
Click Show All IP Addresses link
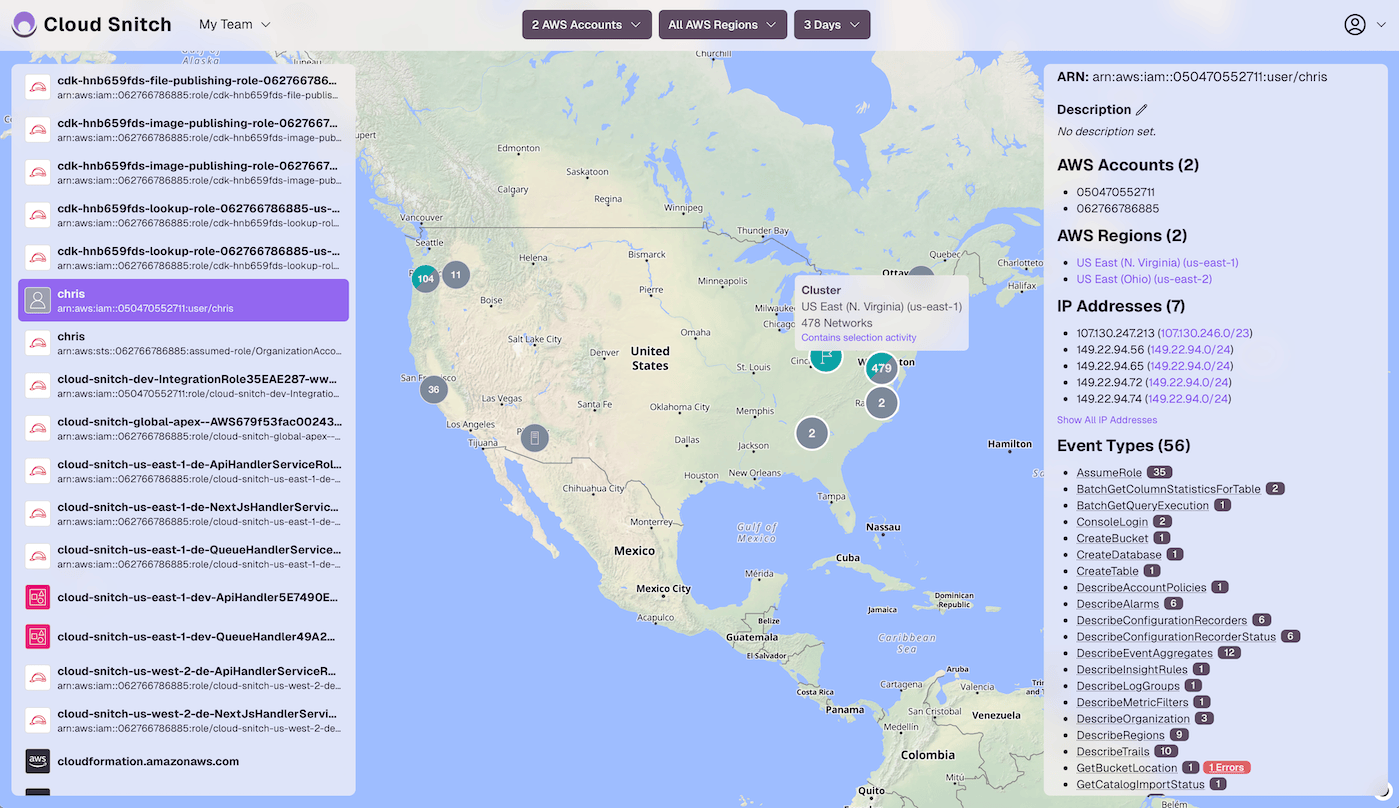(1107, 420)
